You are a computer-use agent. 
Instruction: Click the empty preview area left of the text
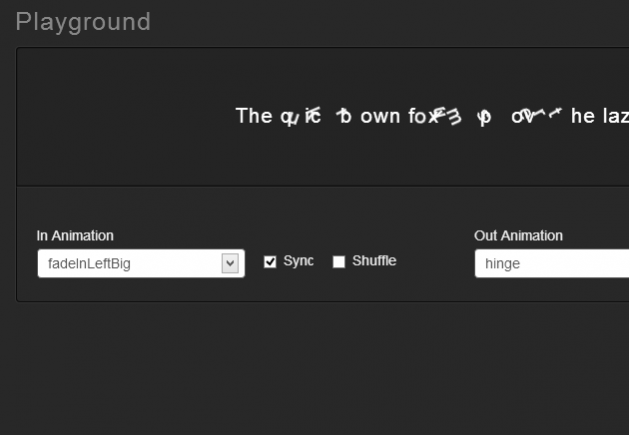click(x=120, y=116)
